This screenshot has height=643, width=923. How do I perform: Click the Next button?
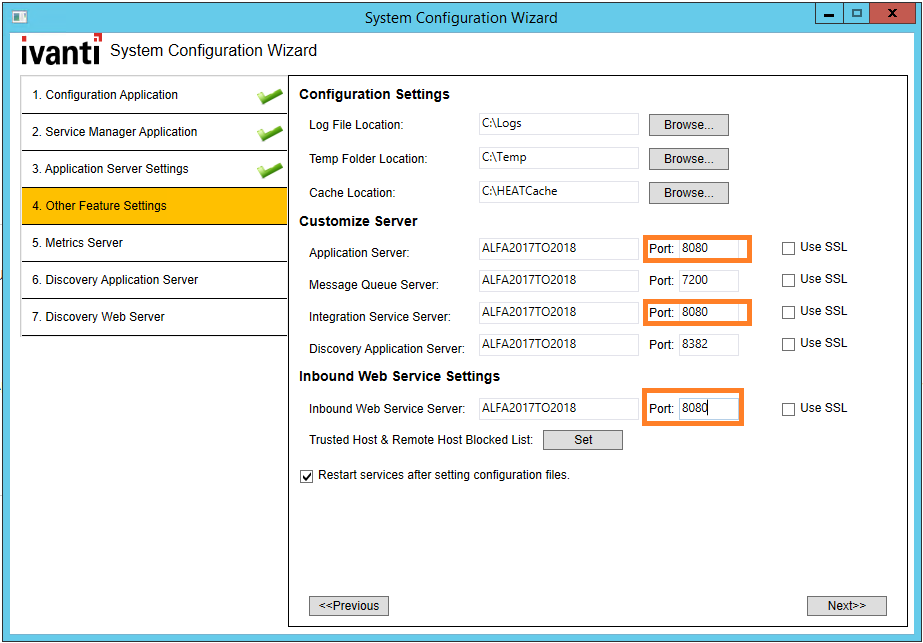point(846,605)
